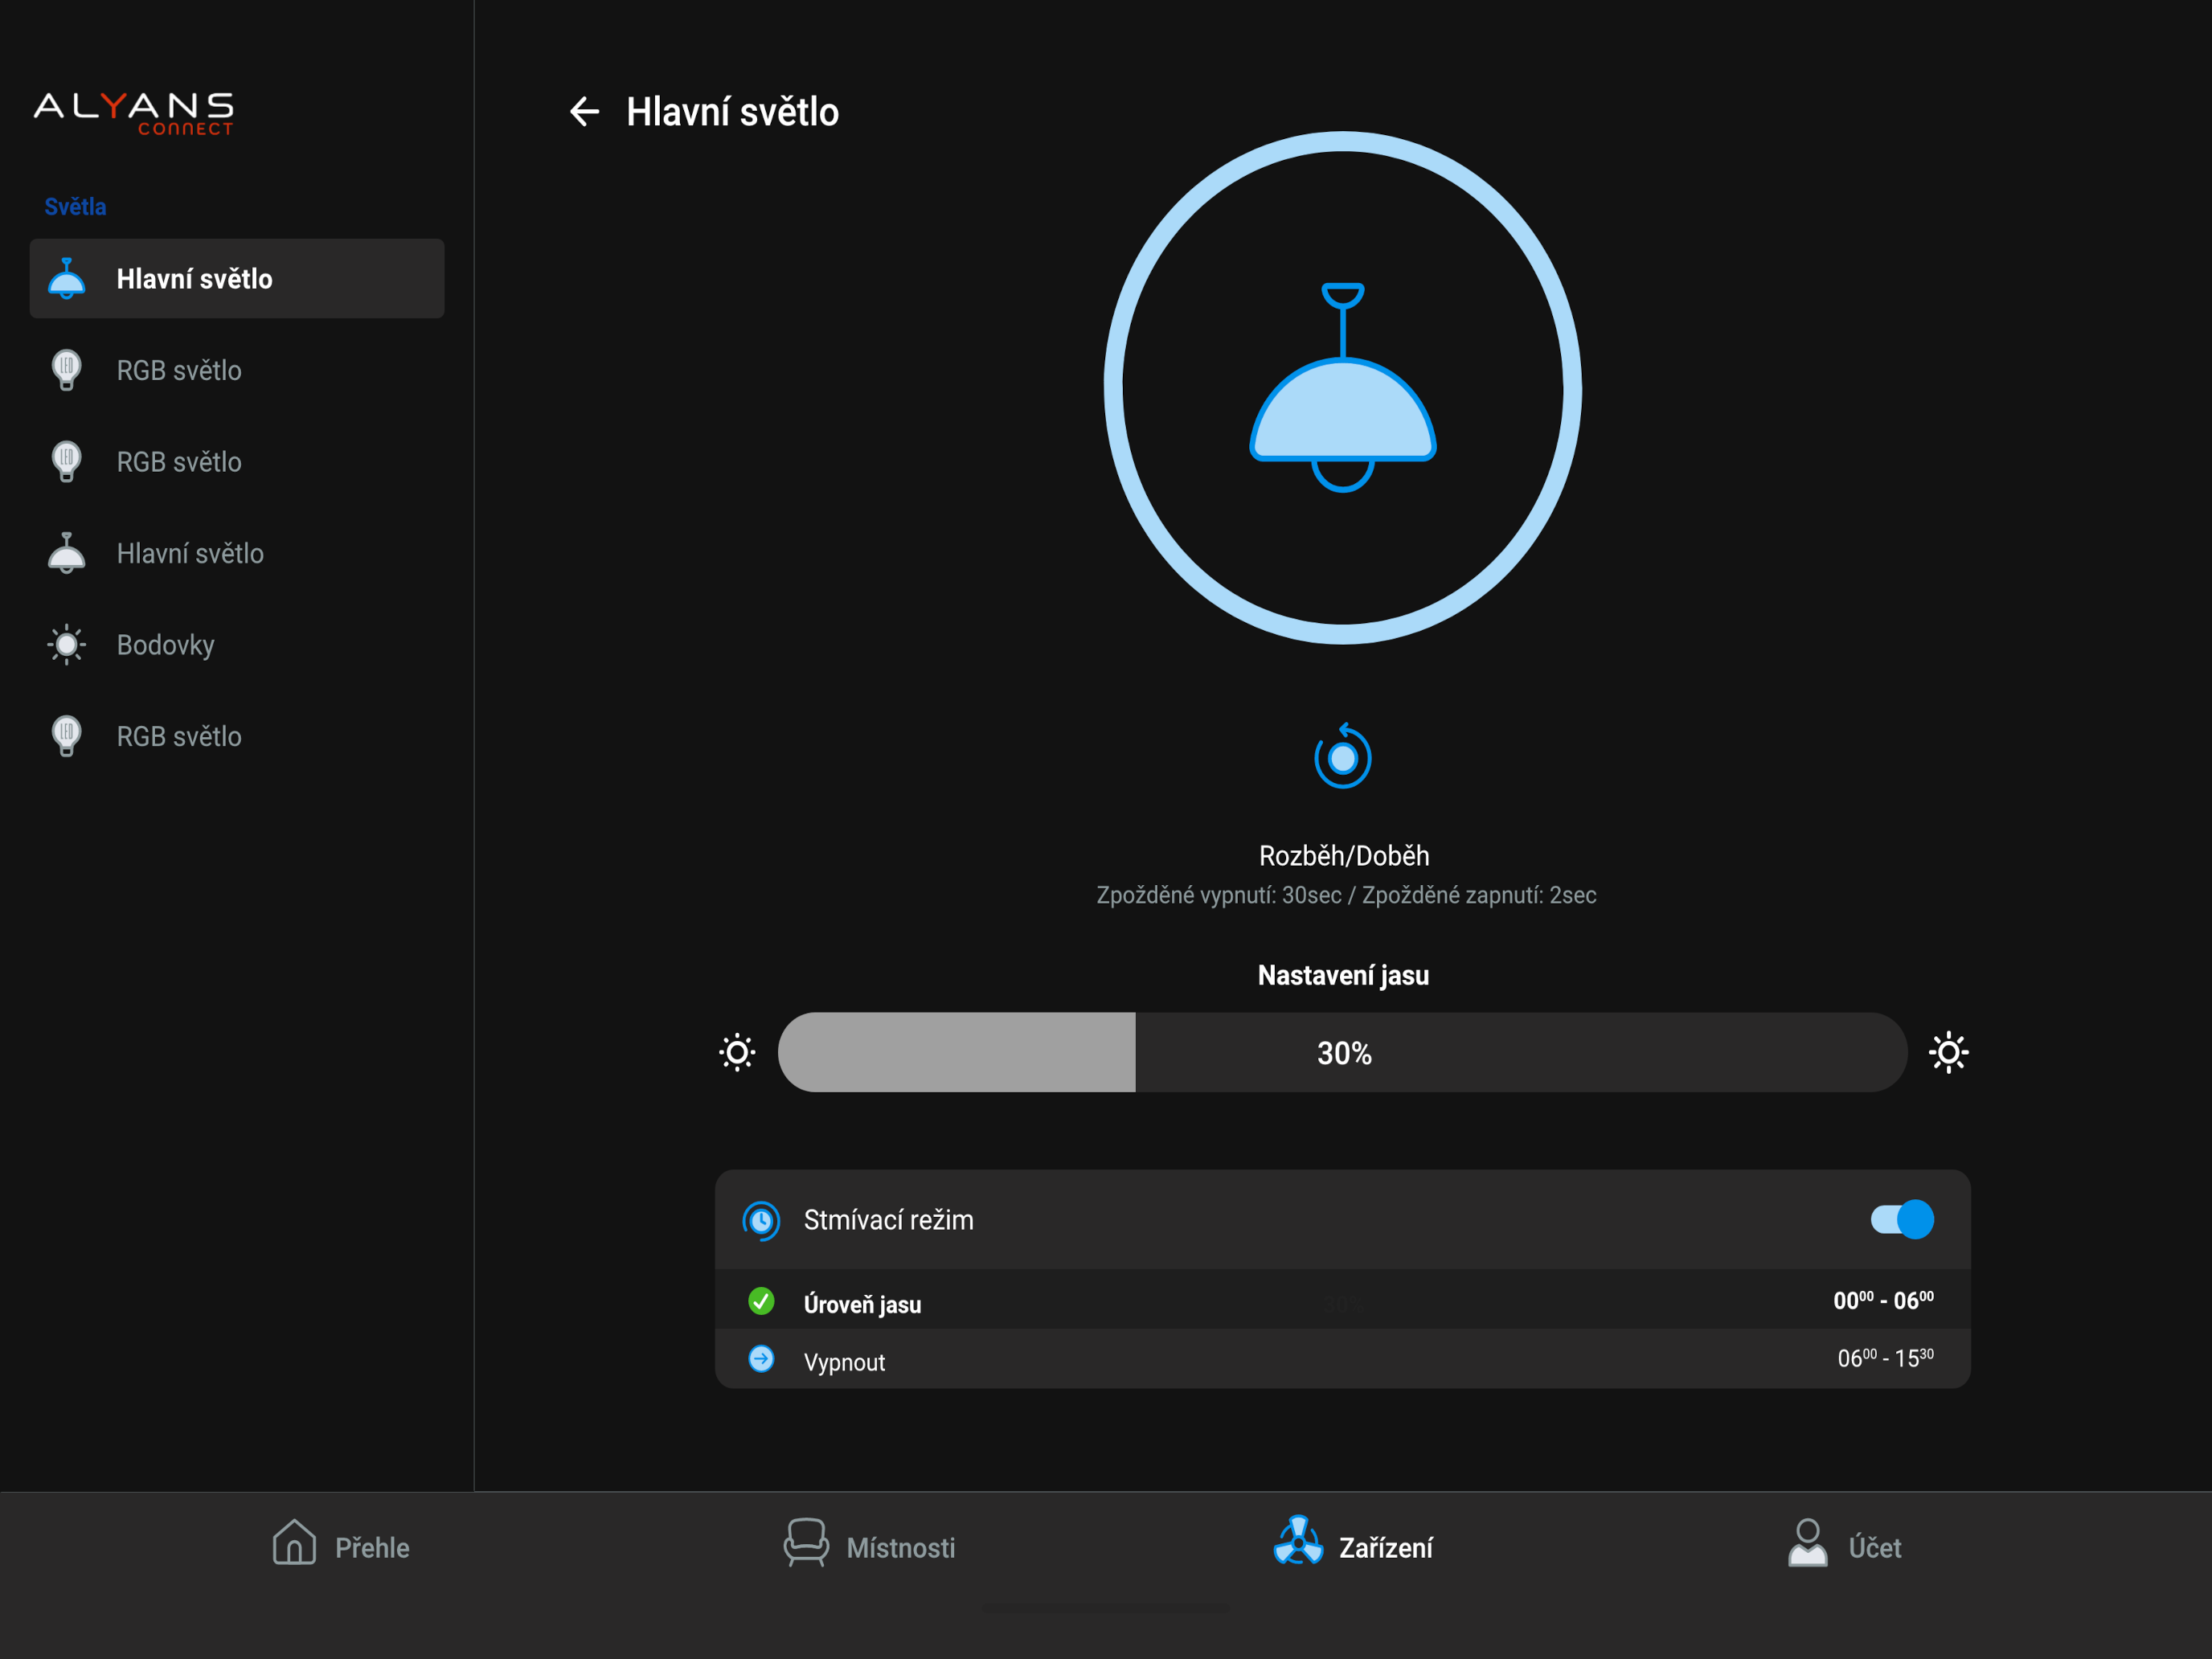Select the Bodovky sidebar item
Viewport: 2212px width, 1659px height.
pos(237,645)
